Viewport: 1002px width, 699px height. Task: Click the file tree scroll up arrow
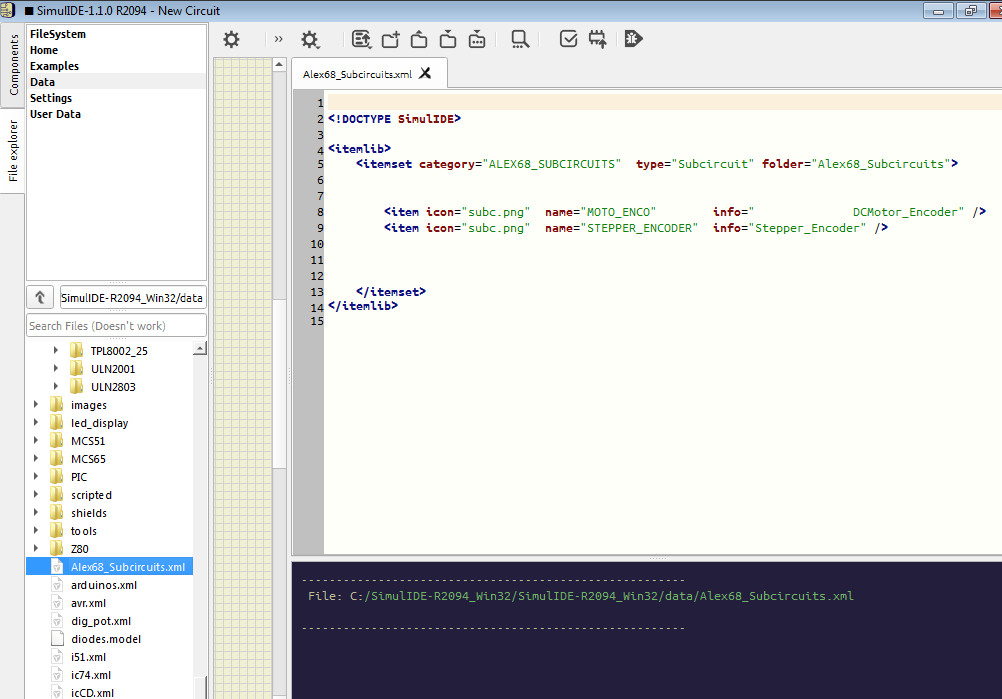(x=200, y=349)
